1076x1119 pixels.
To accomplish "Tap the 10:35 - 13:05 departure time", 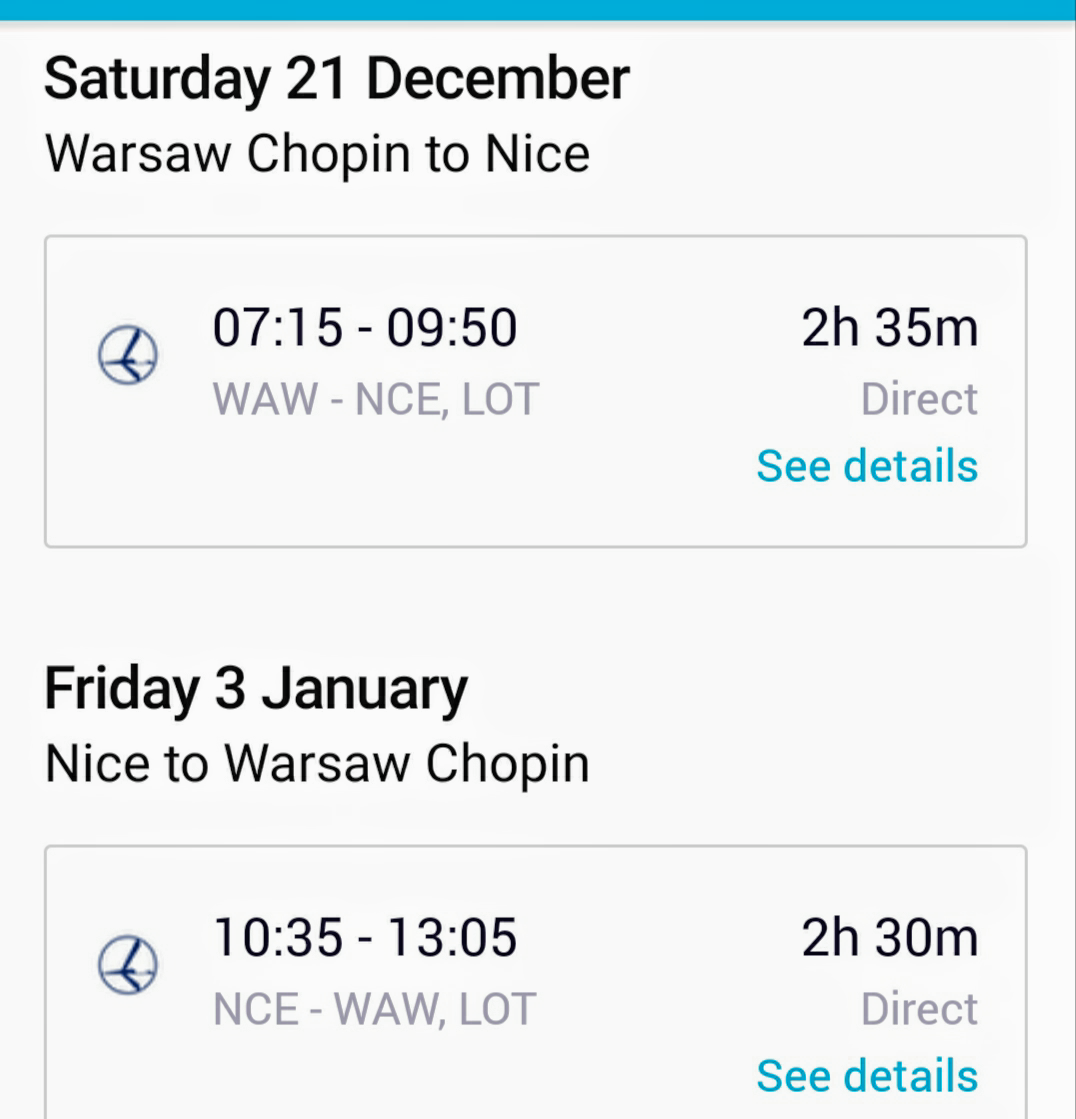I will click(x=365, y=938).
